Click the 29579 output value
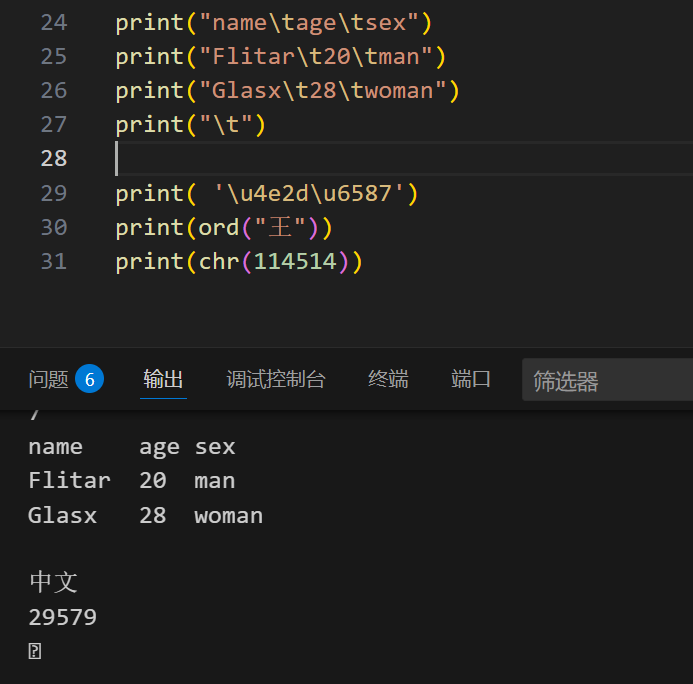This screenshot has width=693, height=684. pyautogui.click(x=62, y=617)
